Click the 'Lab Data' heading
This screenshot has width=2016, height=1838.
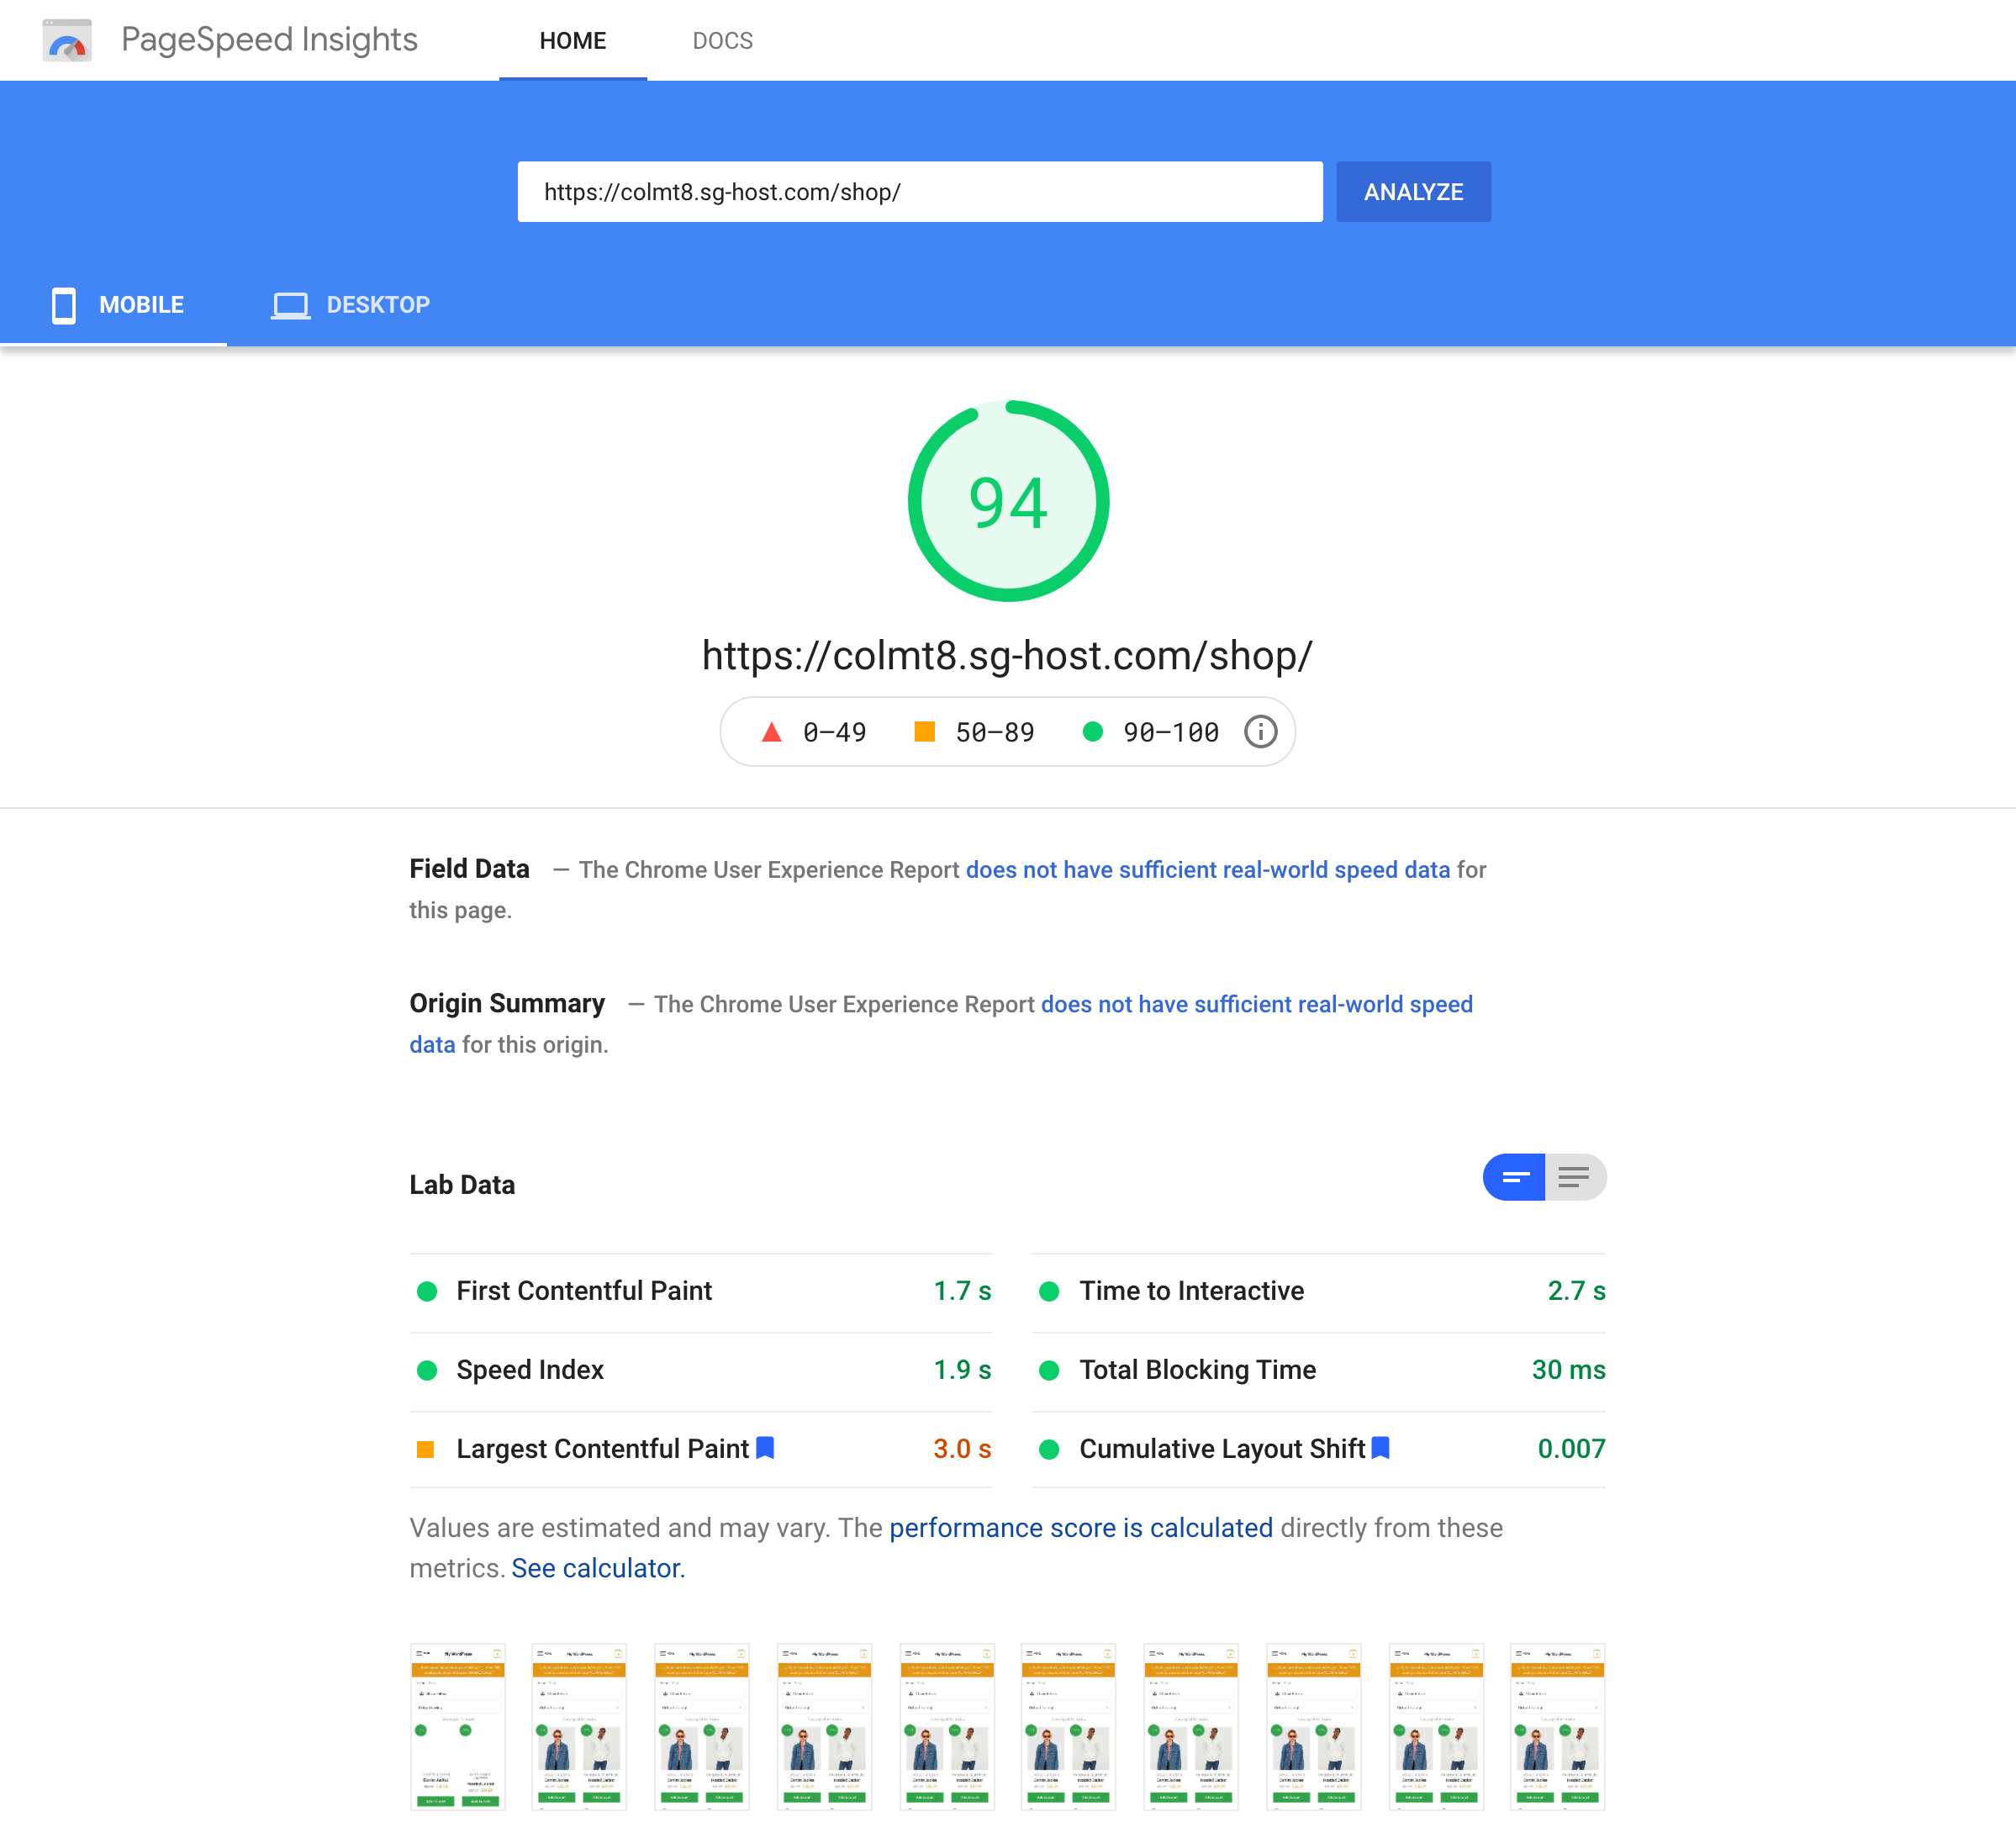(x=462, y=1185)
